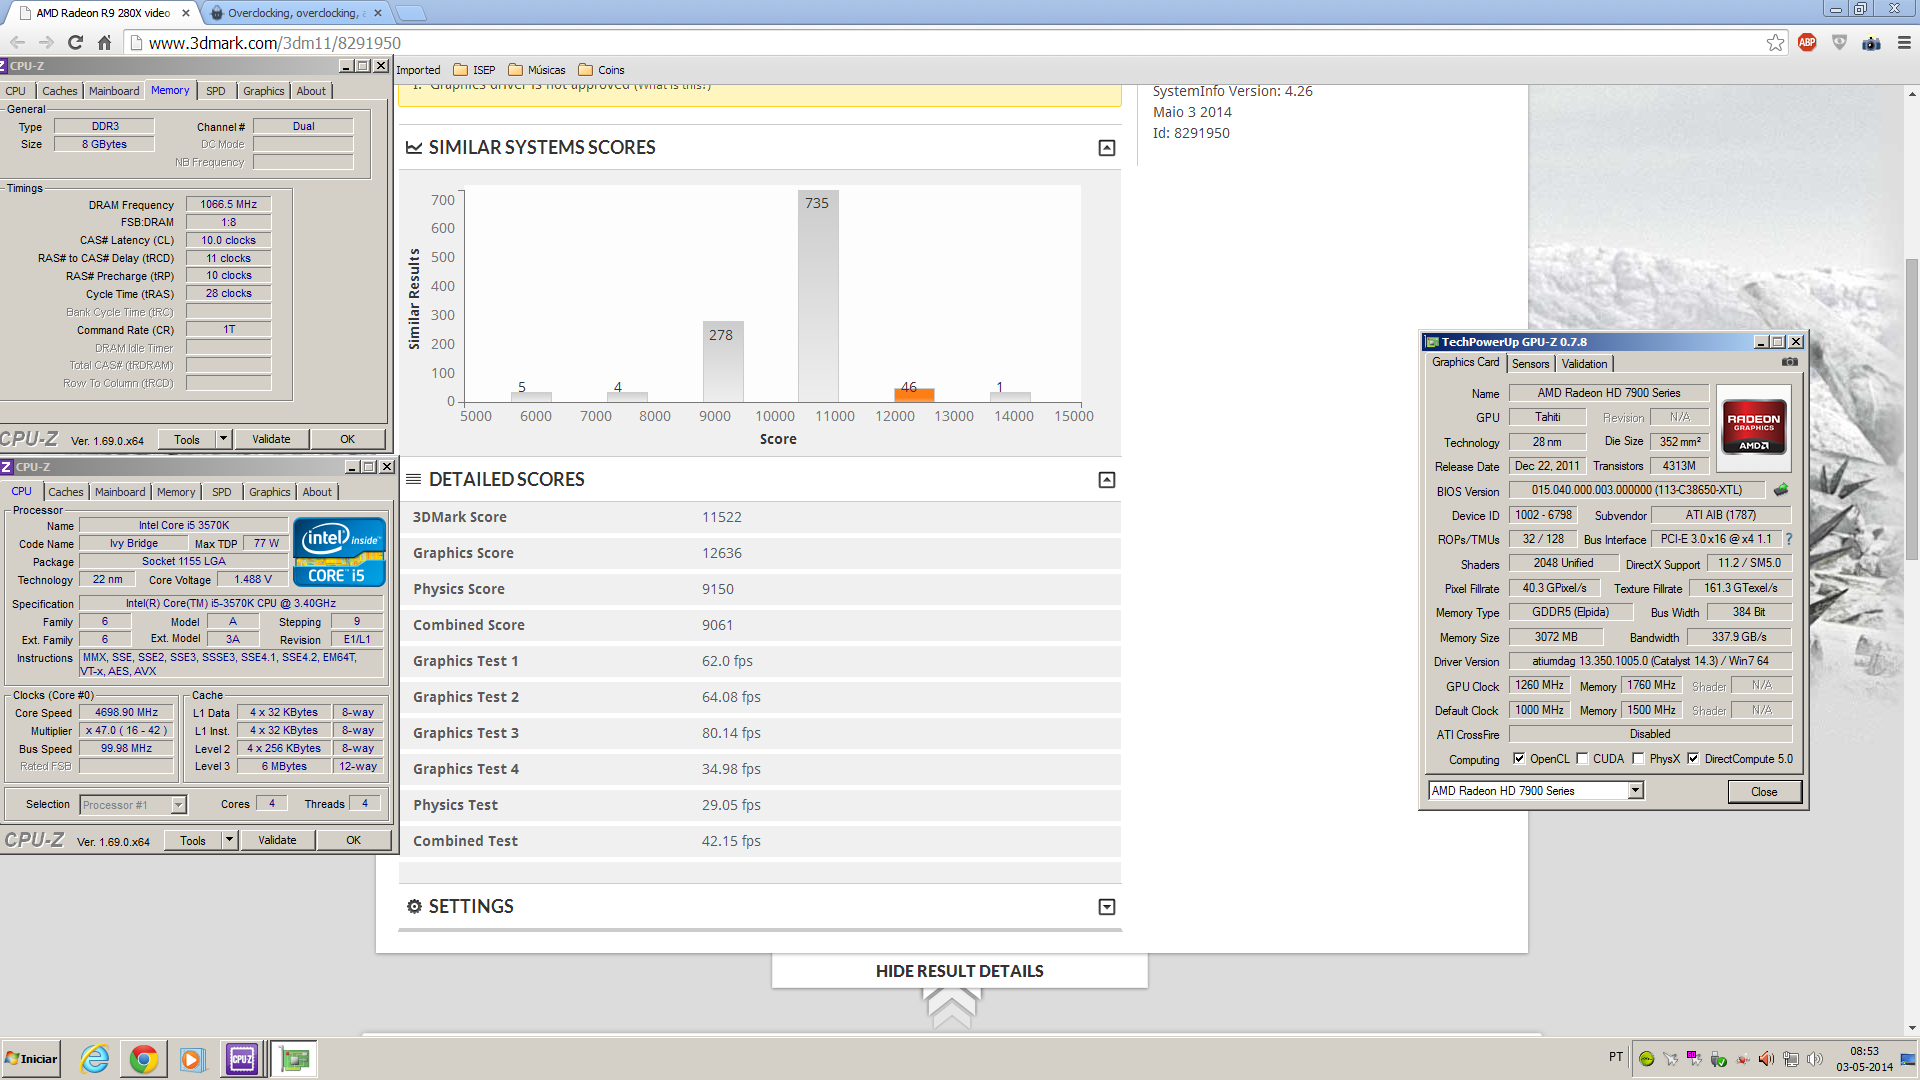
Task: Click the Close button in GPU-Z
Action: coord(1764,791)
